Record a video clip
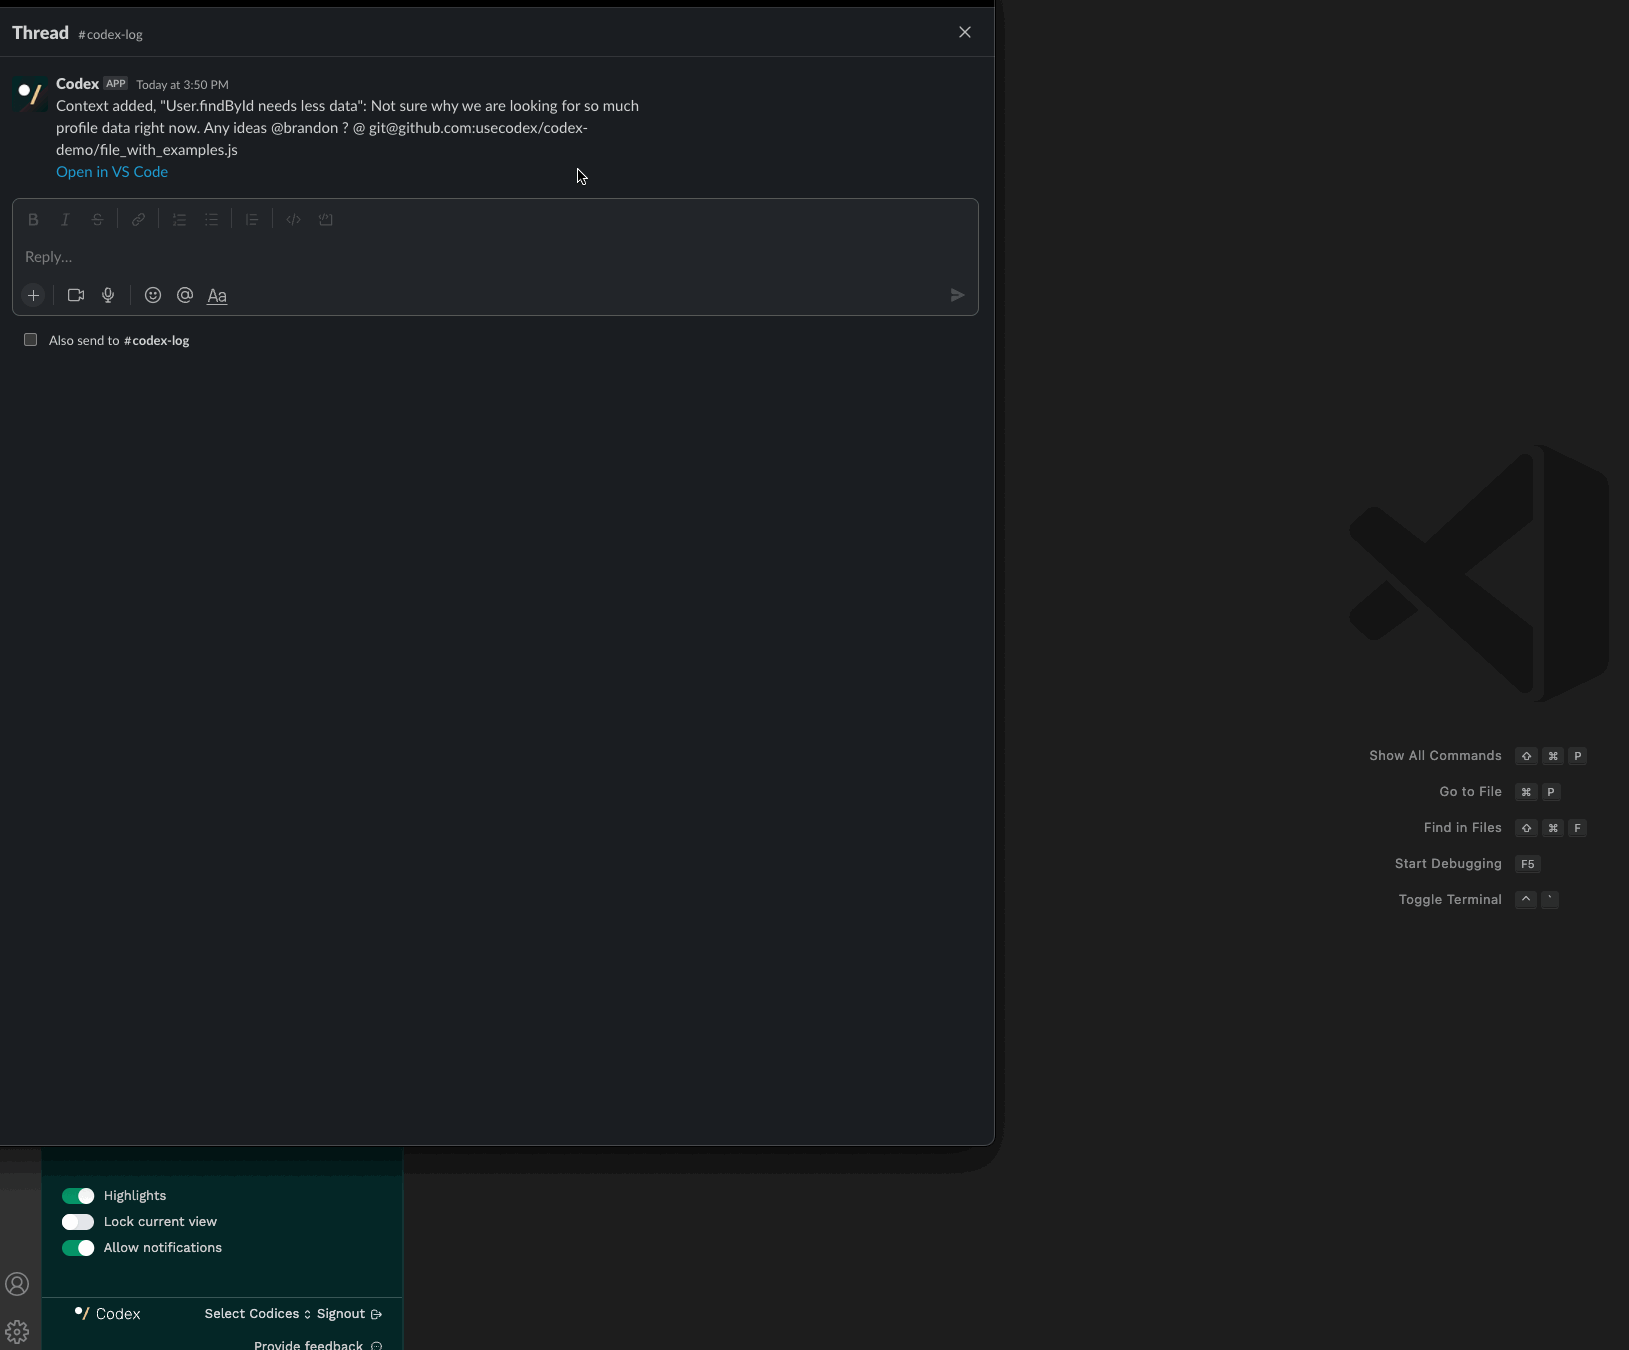This screenshot has height=1350, width=1629. point(76,295)
